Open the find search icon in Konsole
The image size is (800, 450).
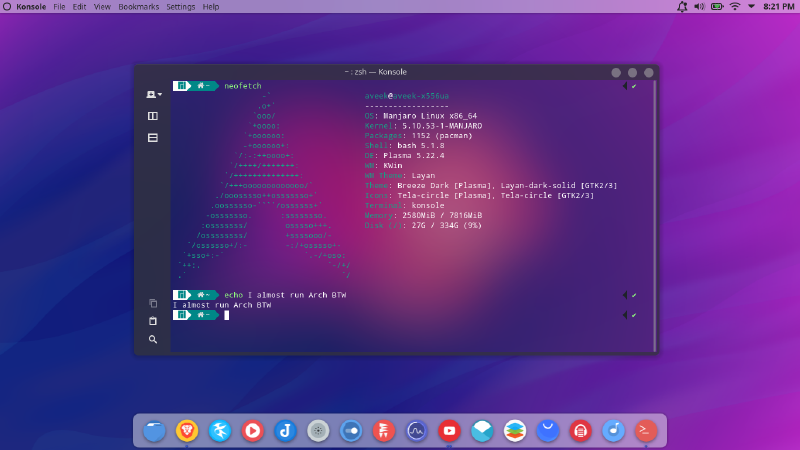click(x=153, y=340)
